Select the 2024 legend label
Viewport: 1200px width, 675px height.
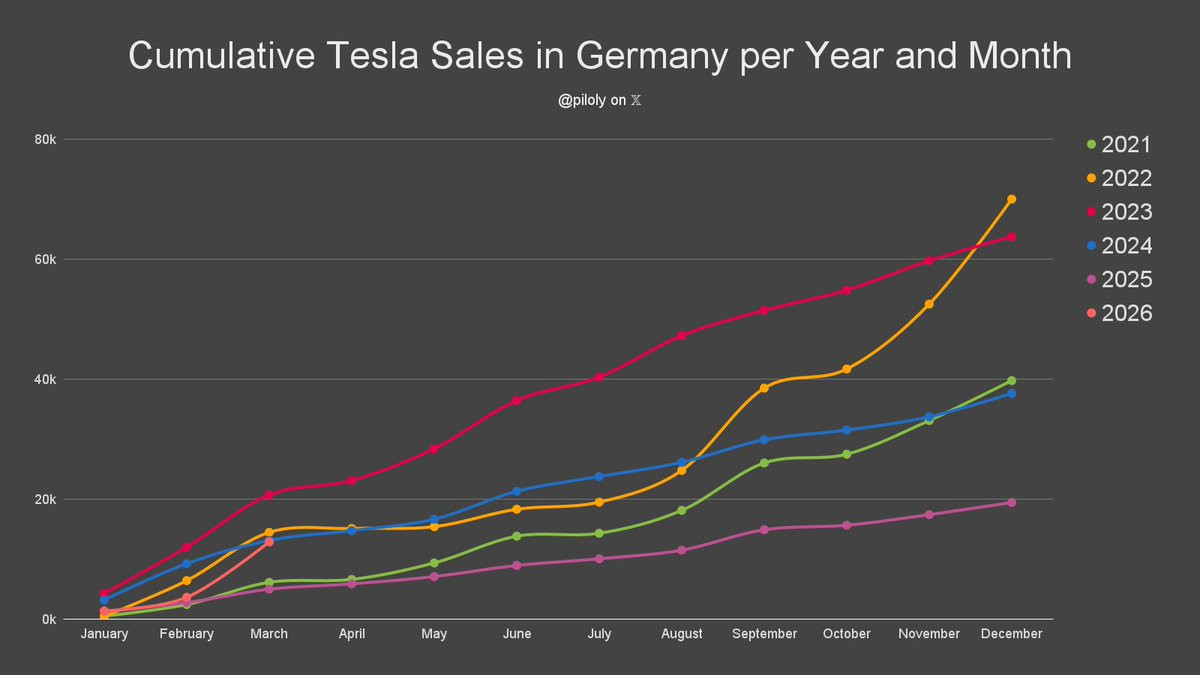pos(1126,246)
